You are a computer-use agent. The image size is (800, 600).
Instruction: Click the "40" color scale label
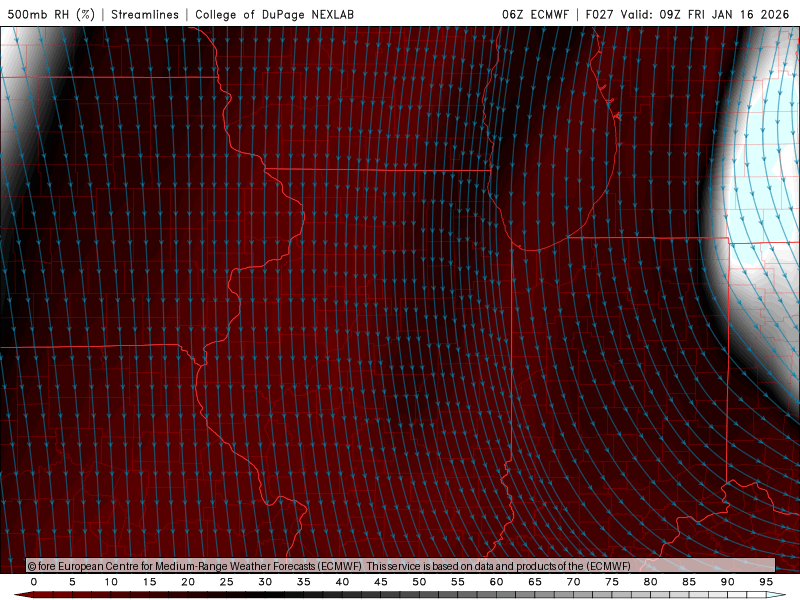pos(342,582)
